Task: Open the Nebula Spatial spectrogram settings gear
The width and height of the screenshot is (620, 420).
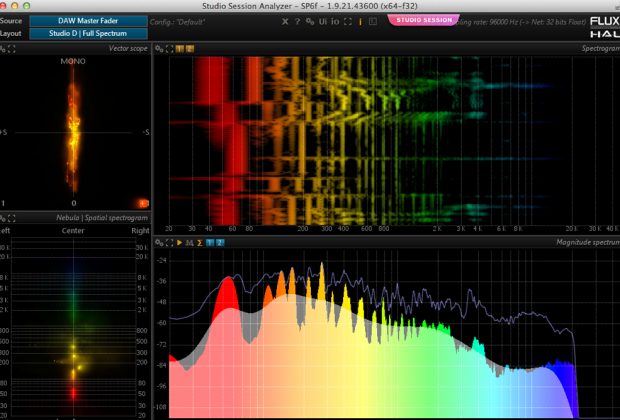Action: [3, 217]
